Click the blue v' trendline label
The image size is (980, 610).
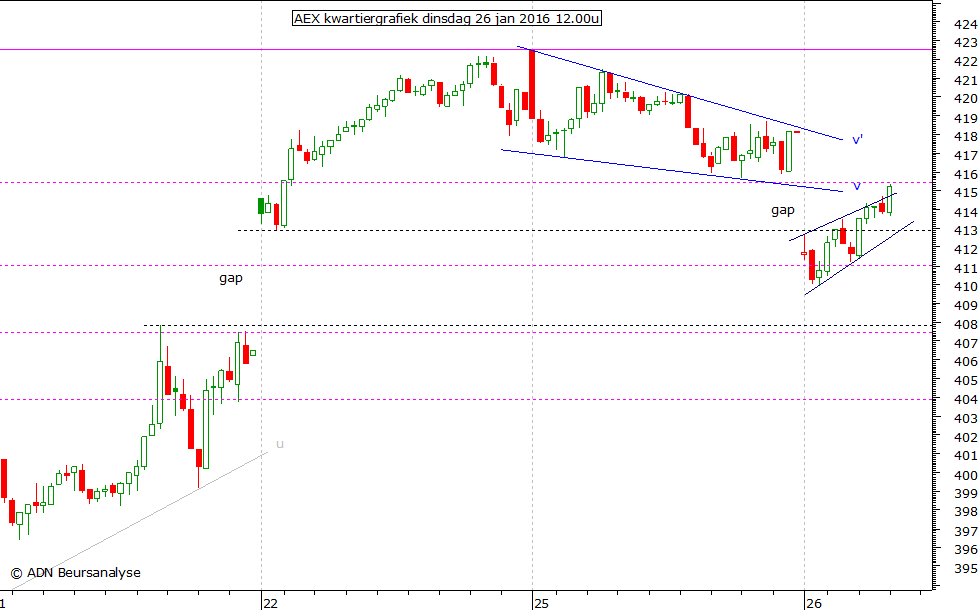point(858,139)
